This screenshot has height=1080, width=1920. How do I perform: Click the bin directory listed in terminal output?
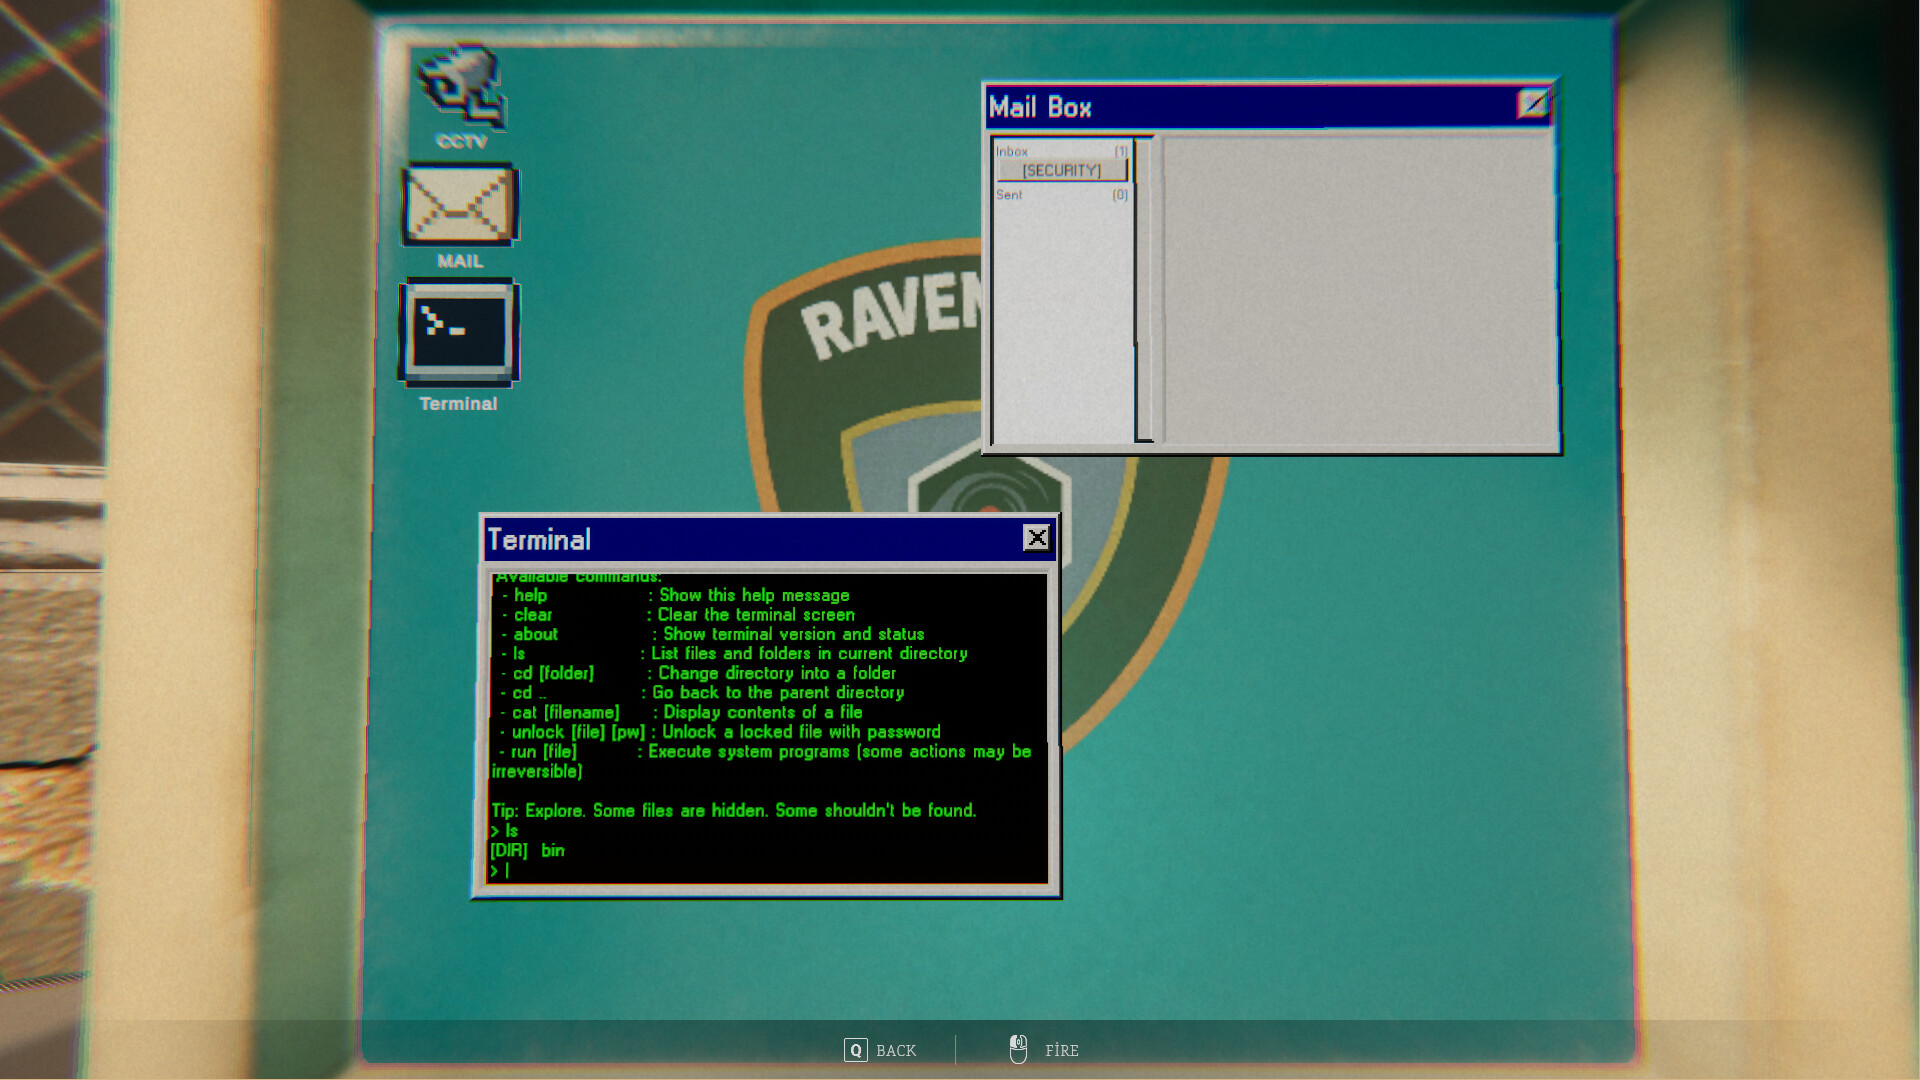[x=552, y=850]
